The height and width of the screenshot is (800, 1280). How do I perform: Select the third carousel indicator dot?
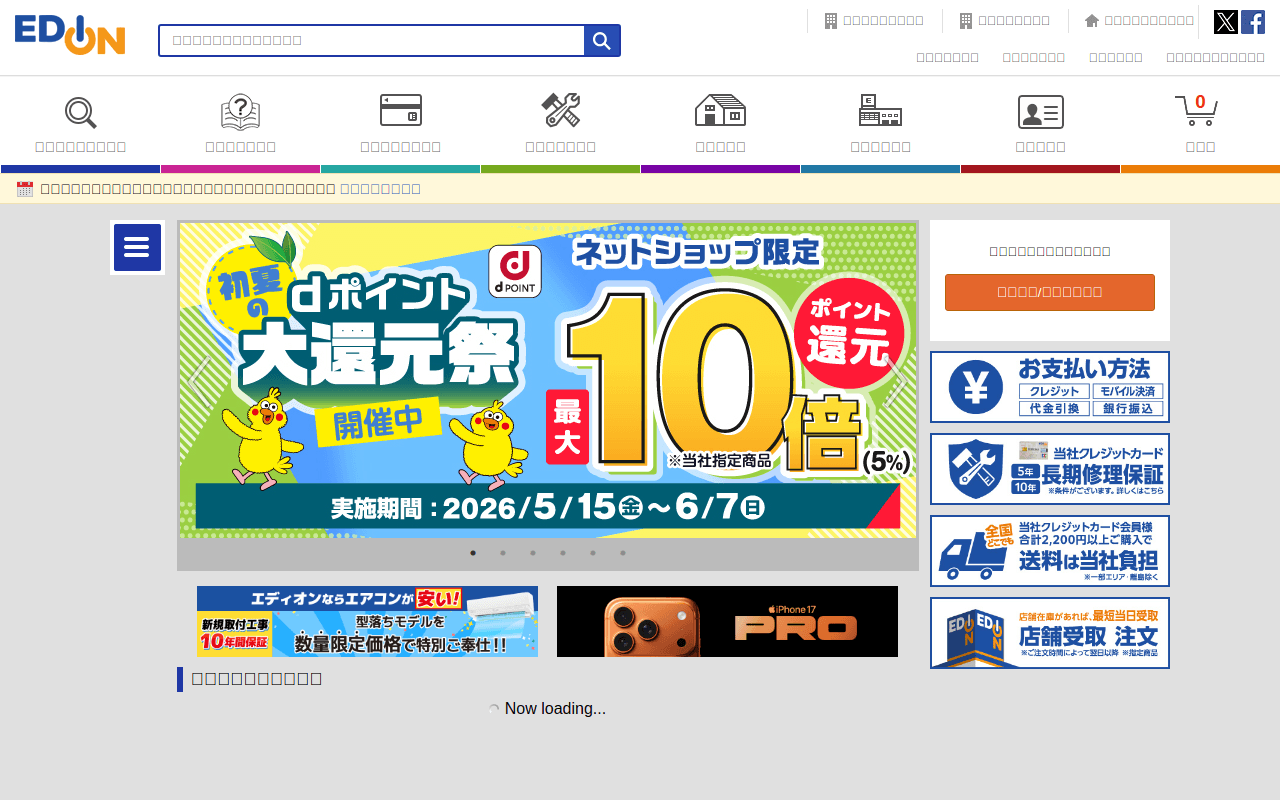(x=533, y=553)
